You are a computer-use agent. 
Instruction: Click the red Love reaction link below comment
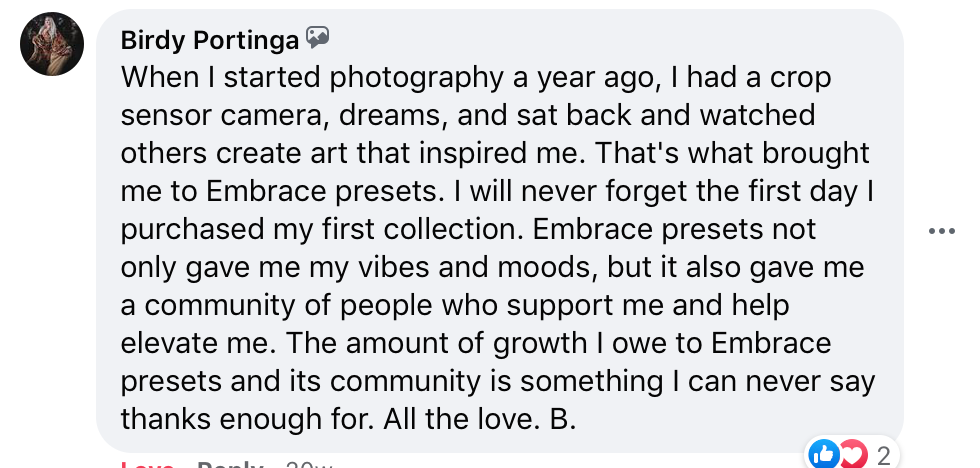pos(148,465)
